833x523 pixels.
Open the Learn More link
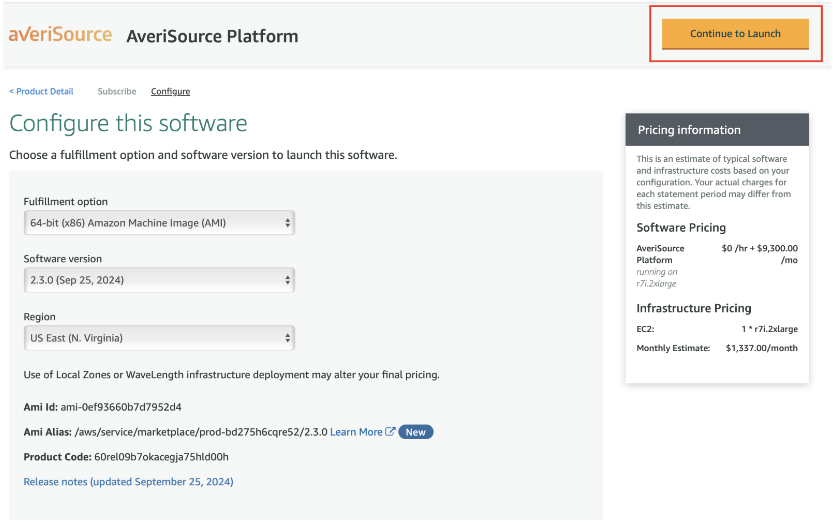pyautogui.click(x=356, y=432)
